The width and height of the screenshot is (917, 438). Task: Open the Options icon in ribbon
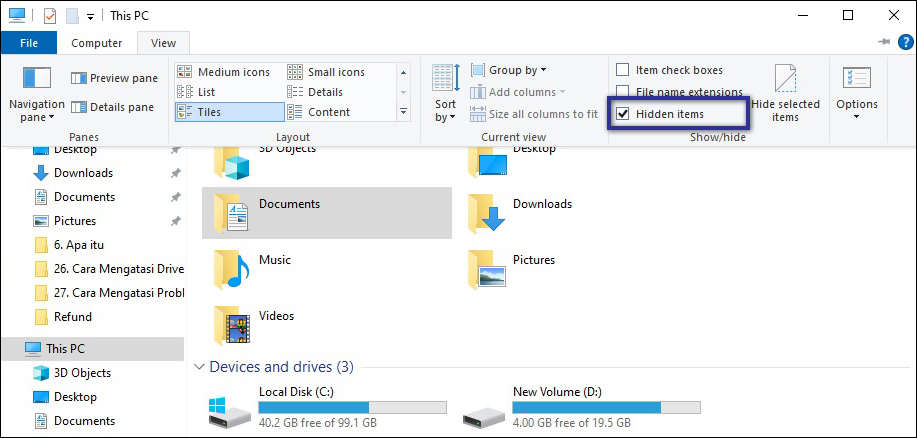pyautogui.click(x=856, y=80)
